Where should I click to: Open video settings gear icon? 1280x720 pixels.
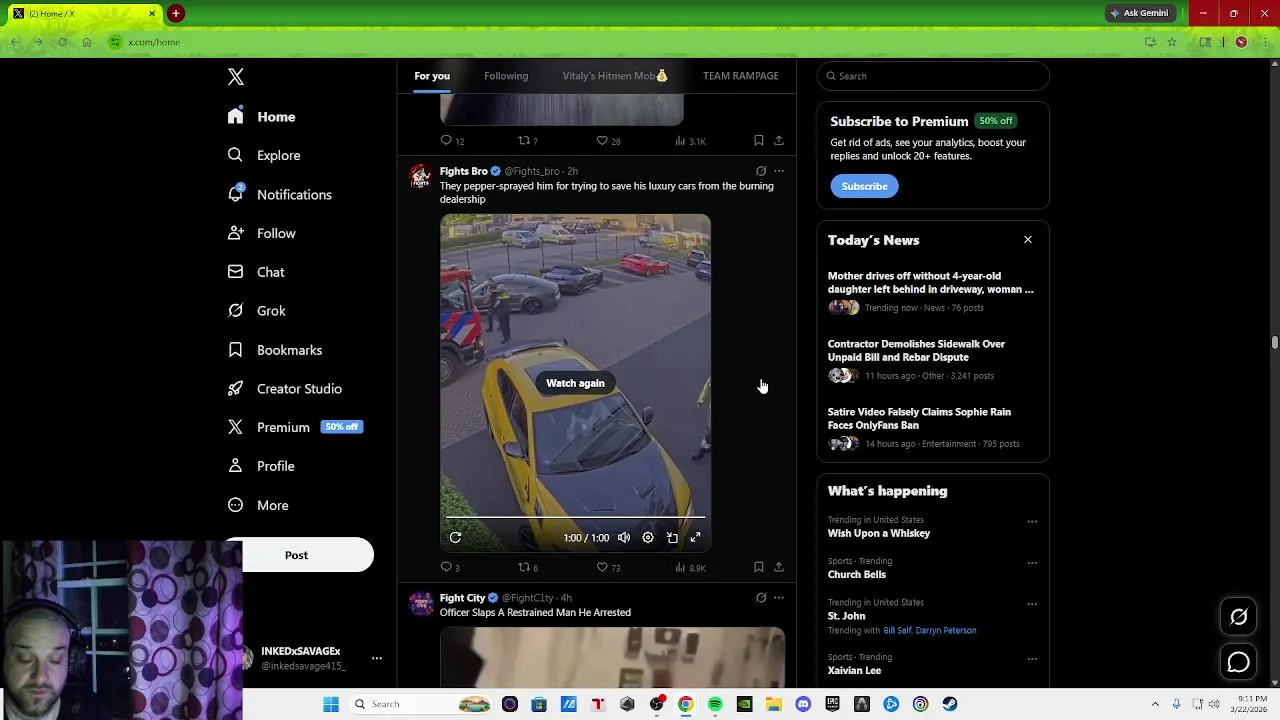point(648,538)
